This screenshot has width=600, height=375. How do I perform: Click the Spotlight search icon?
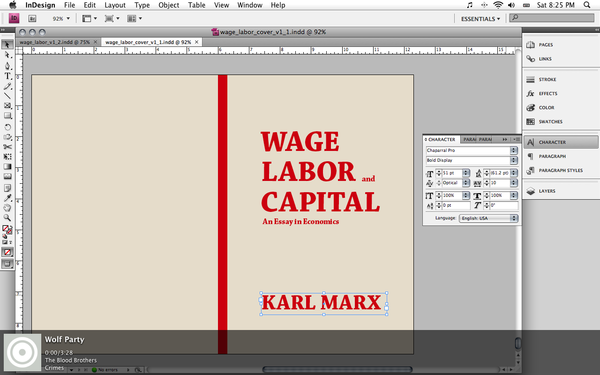click(x=587, y=5)
